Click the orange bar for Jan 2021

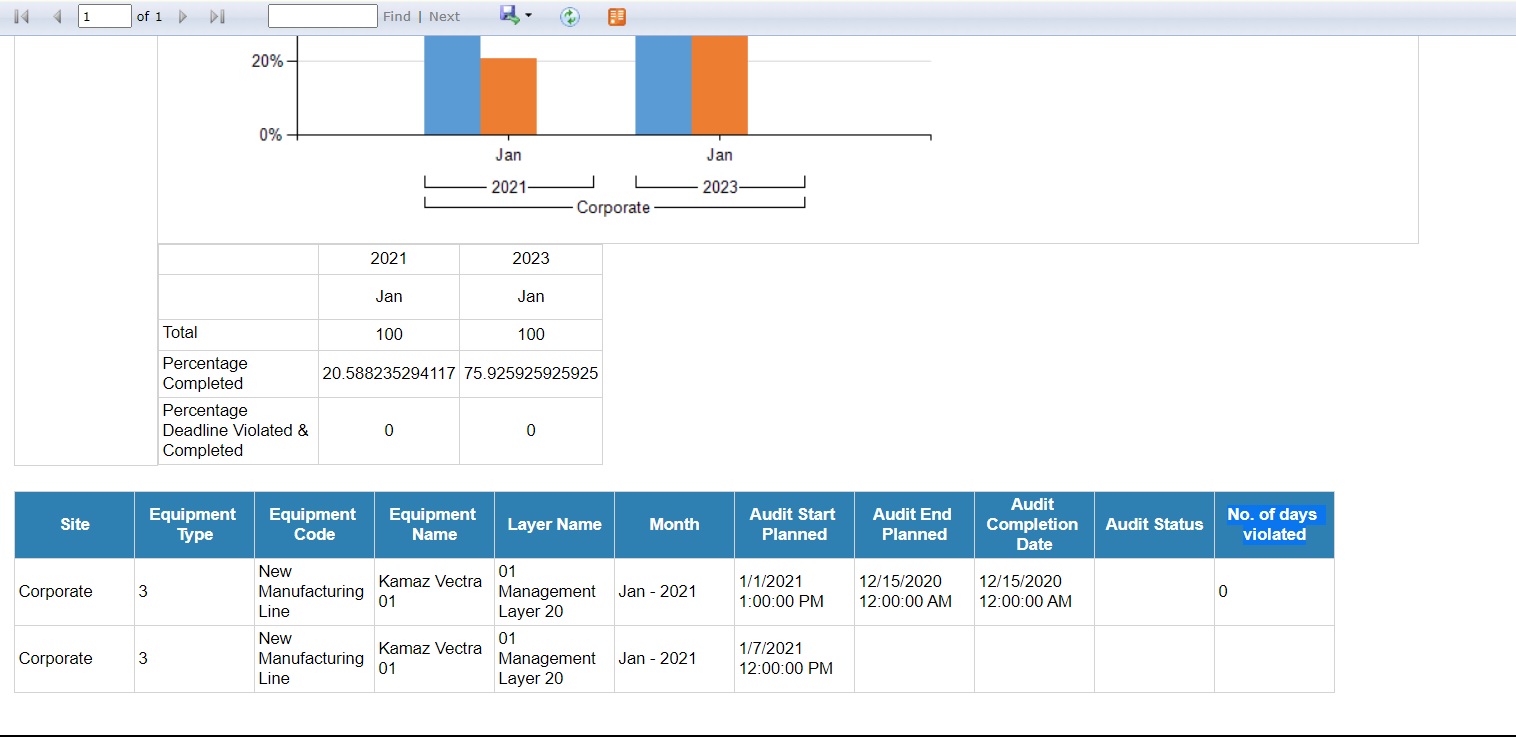[508, 96]
